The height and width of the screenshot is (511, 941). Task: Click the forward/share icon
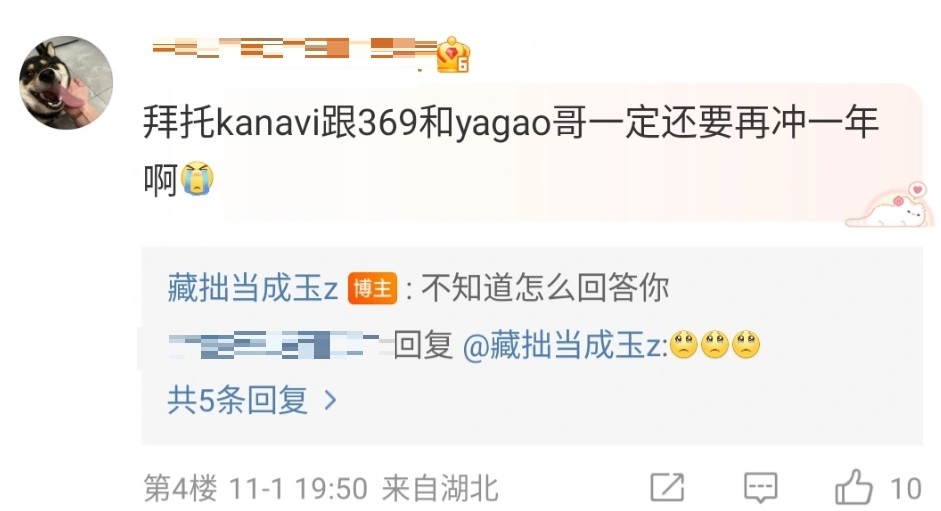pyautogui.click(x=667, y=487)
